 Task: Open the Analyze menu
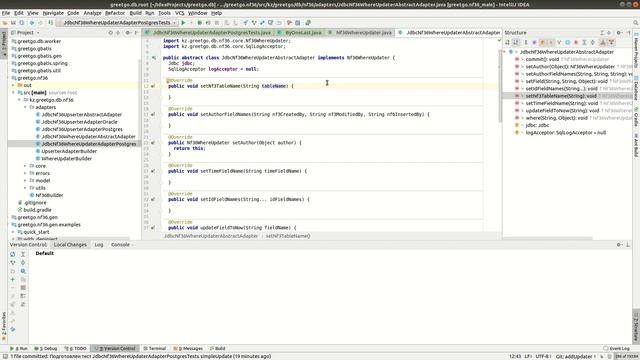92,13
